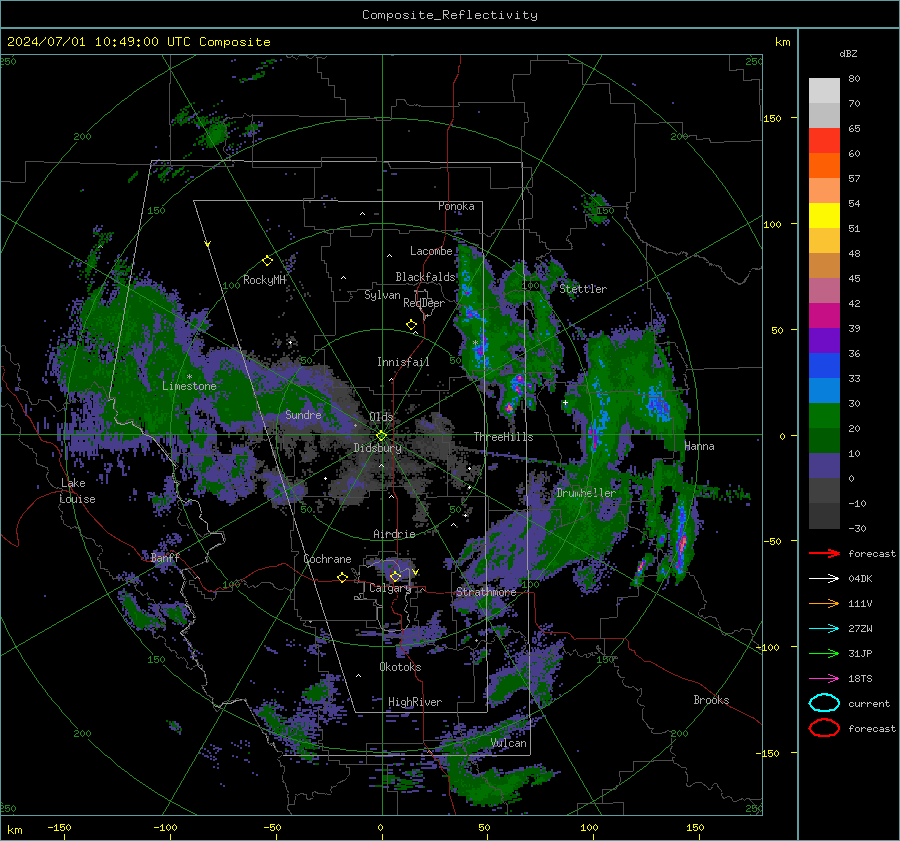Click the purple swatch between 39 and 36
The width and height of the screenshot is (900, 841).
pos(824,340)
